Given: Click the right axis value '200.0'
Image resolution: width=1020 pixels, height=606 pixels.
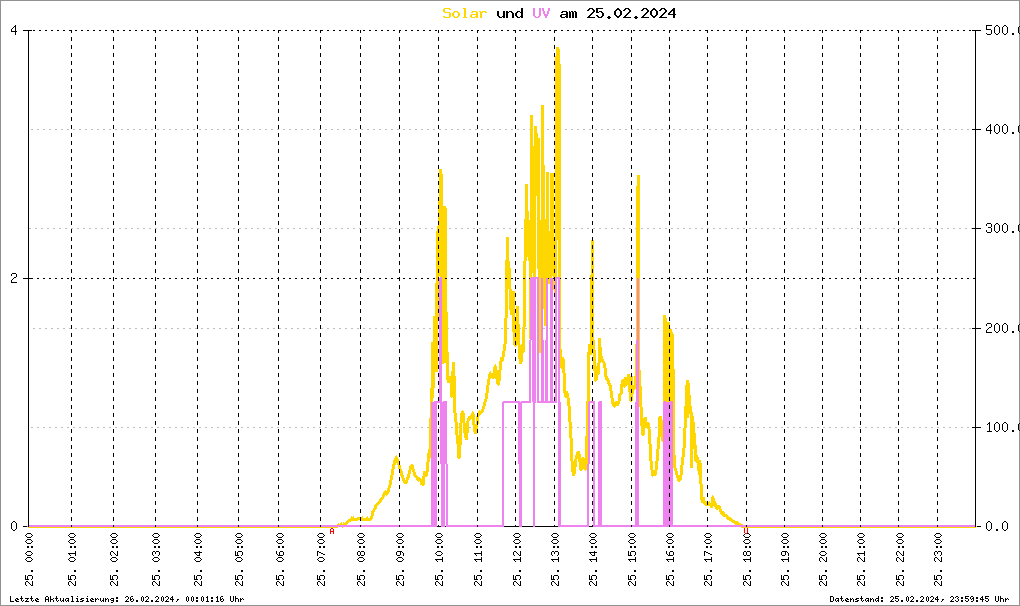Looking at the screenshot, I should (x=1002, y=328).
